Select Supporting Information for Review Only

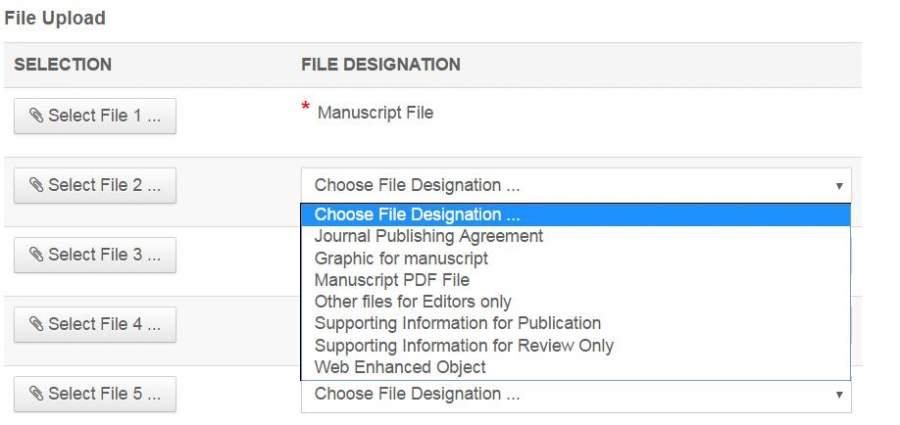tap(464, 345)
